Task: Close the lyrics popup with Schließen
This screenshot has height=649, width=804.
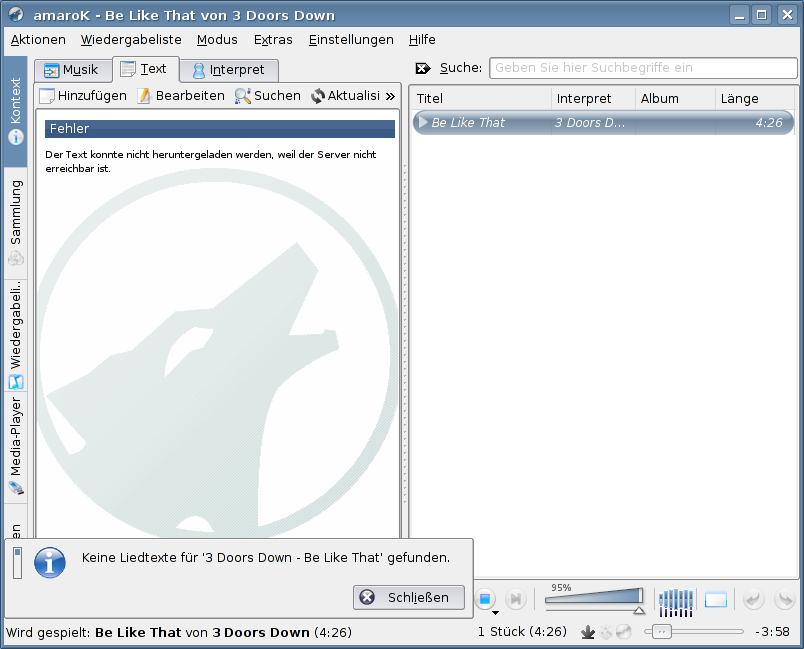Action: 409,597
